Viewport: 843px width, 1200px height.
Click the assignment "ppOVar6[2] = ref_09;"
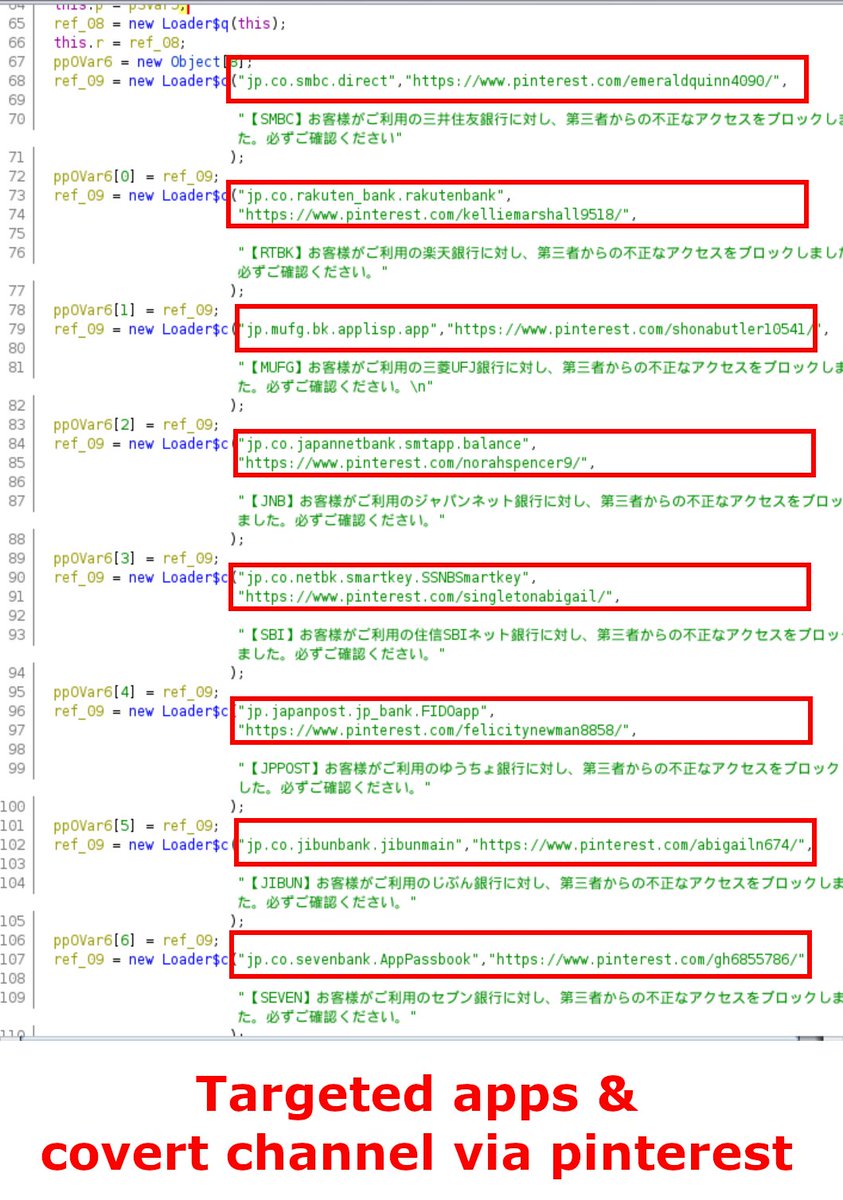[x=134, y=424]
